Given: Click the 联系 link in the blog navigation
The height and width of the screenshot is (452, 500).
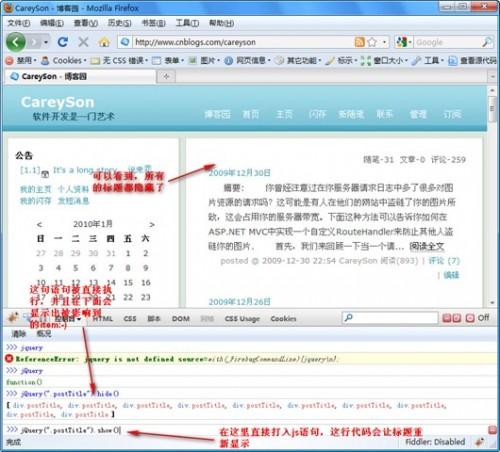Looking at the screenshot, I should 385,114.
